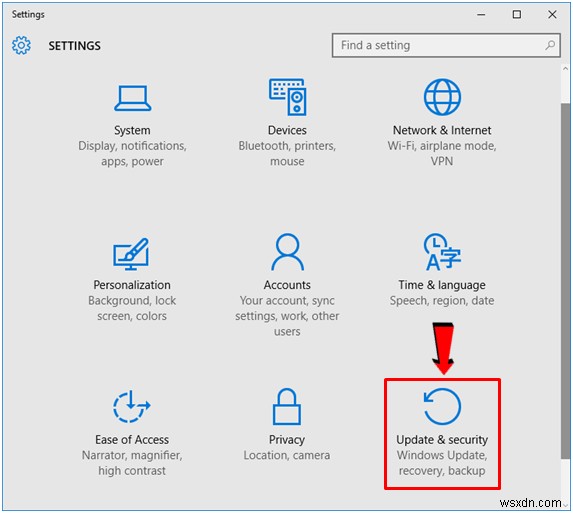
Task: Open the Accounts person icon
Action: click(x=288, y=252)
